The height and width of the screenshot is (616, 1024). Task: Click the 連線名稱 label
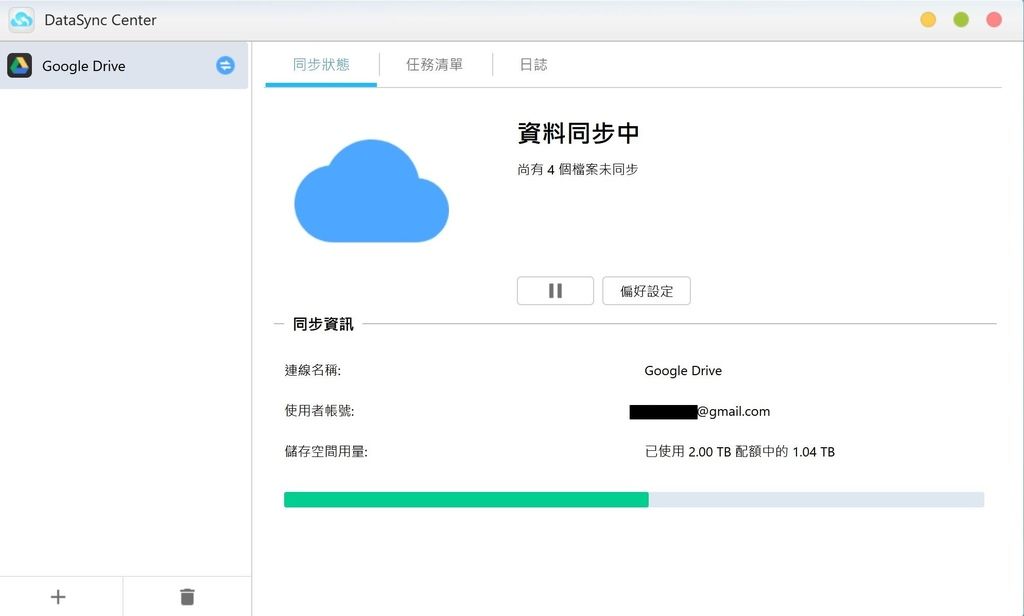(x=313, y=370)
